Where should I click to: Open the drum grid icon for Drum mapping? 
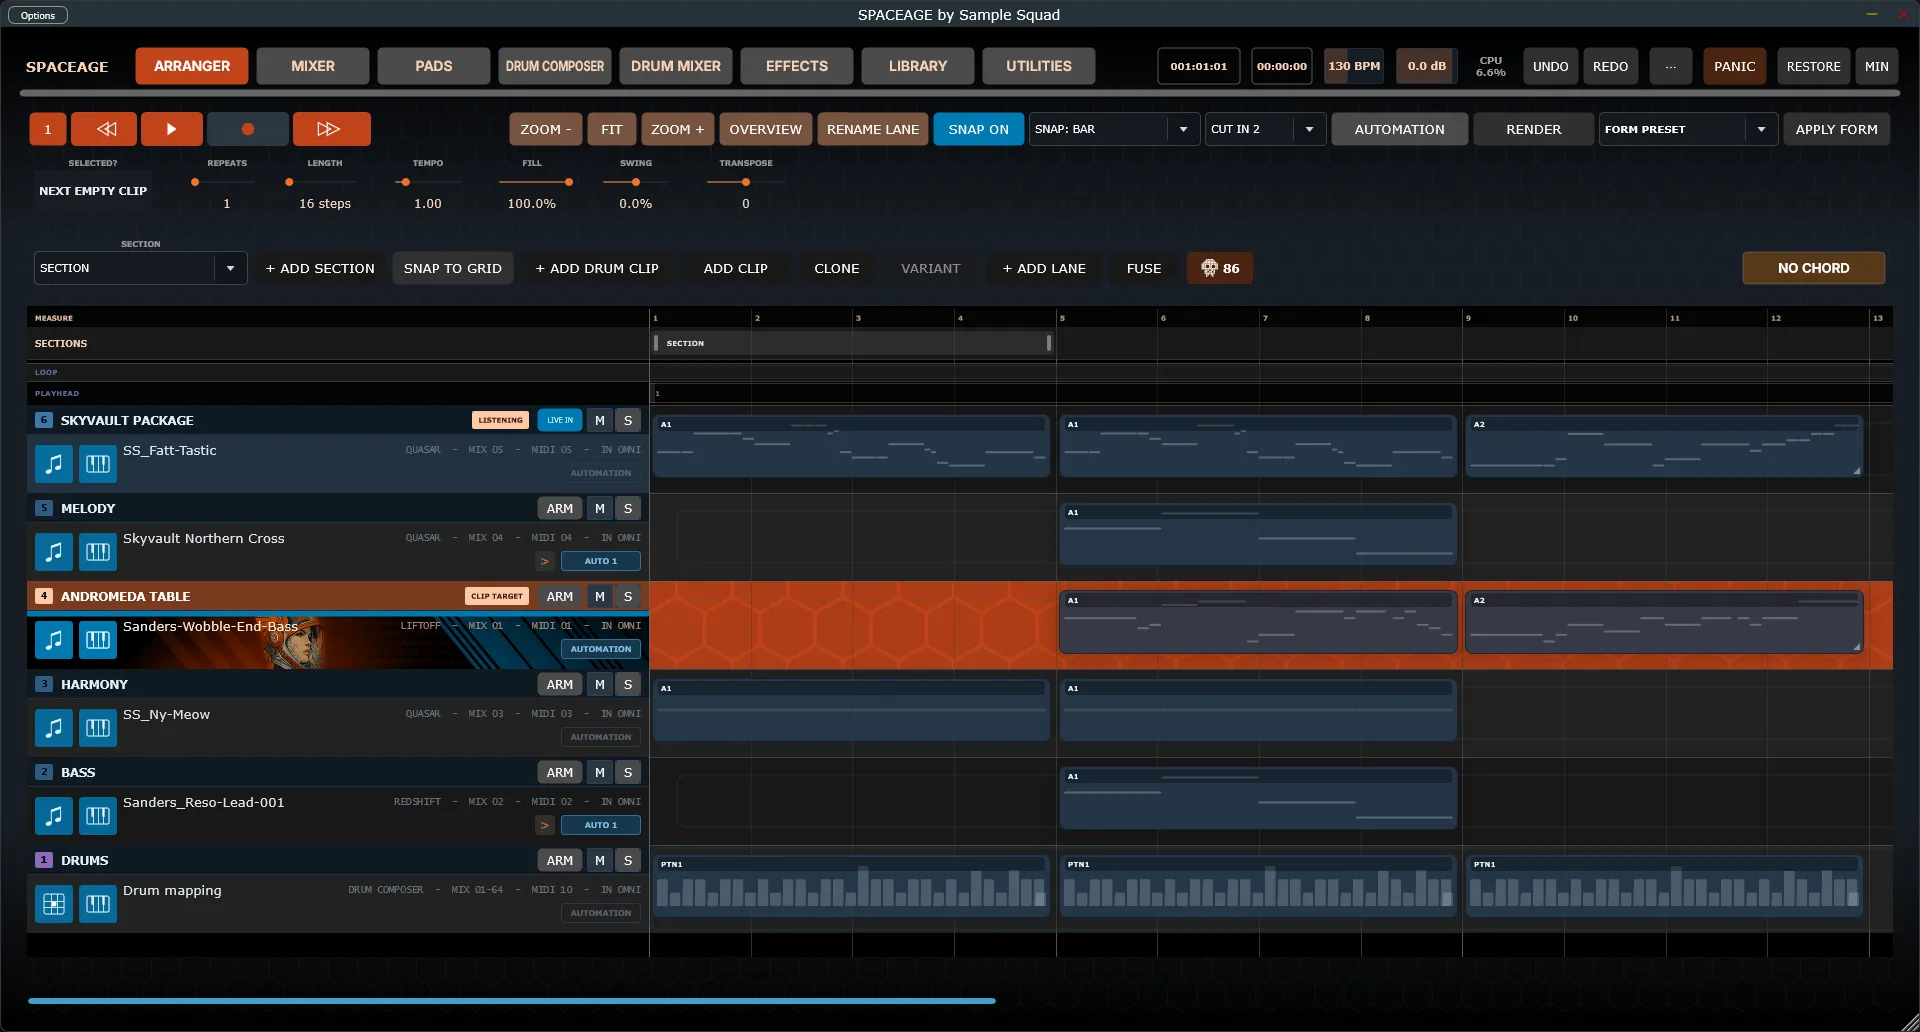54,904
